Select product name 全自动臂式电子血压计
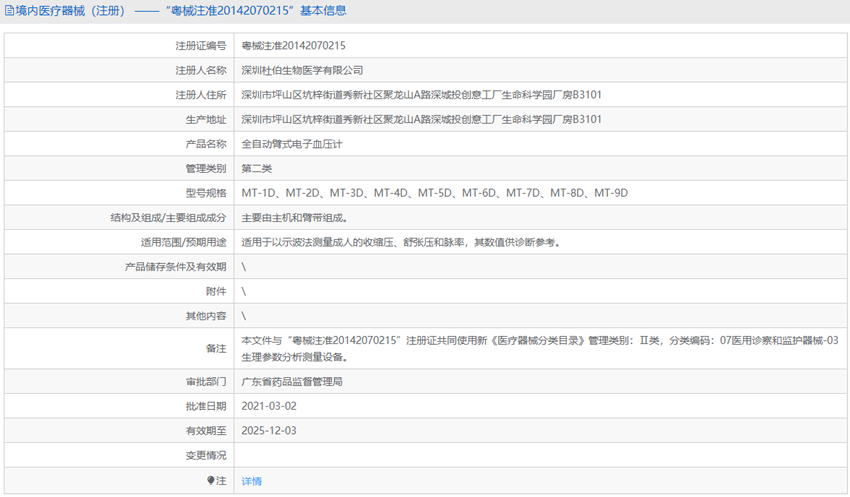Viewport: 850px width, 497px height. 292,144
